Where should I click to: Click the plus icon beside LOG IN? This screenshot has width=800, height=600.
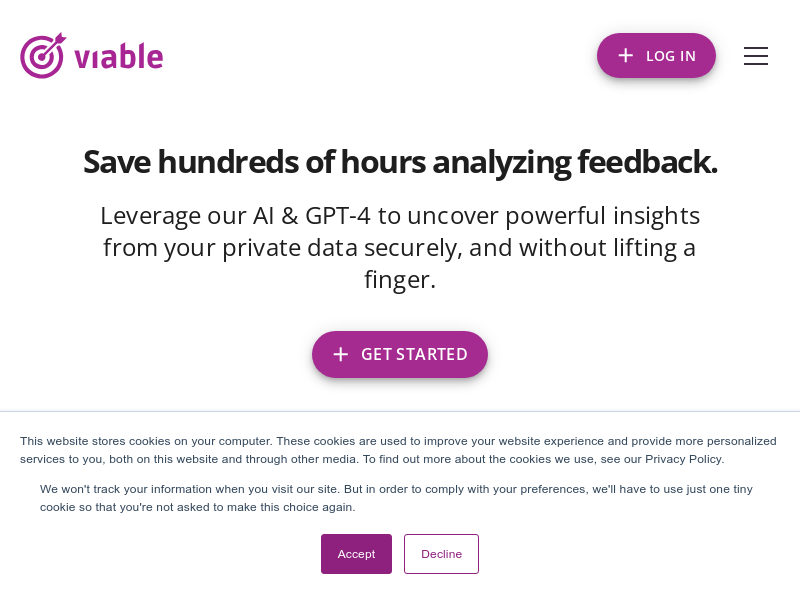point(626,55)
